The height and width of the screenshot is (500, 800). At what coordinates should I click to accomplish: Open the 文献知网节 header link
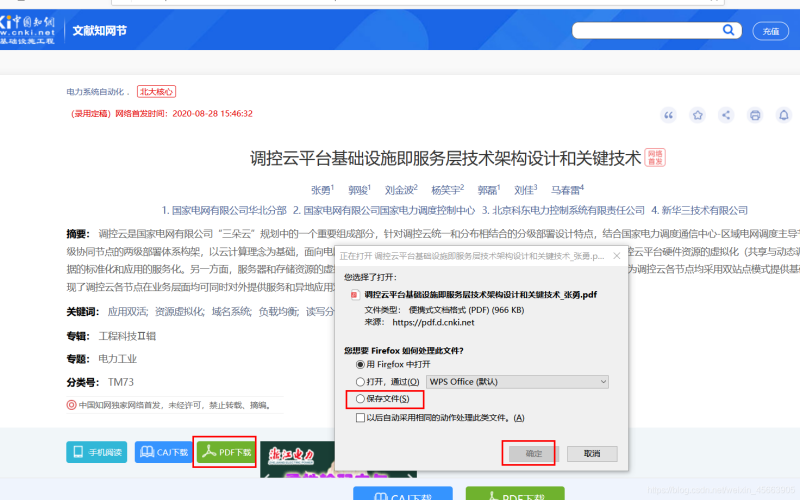[x=99, y=31]
